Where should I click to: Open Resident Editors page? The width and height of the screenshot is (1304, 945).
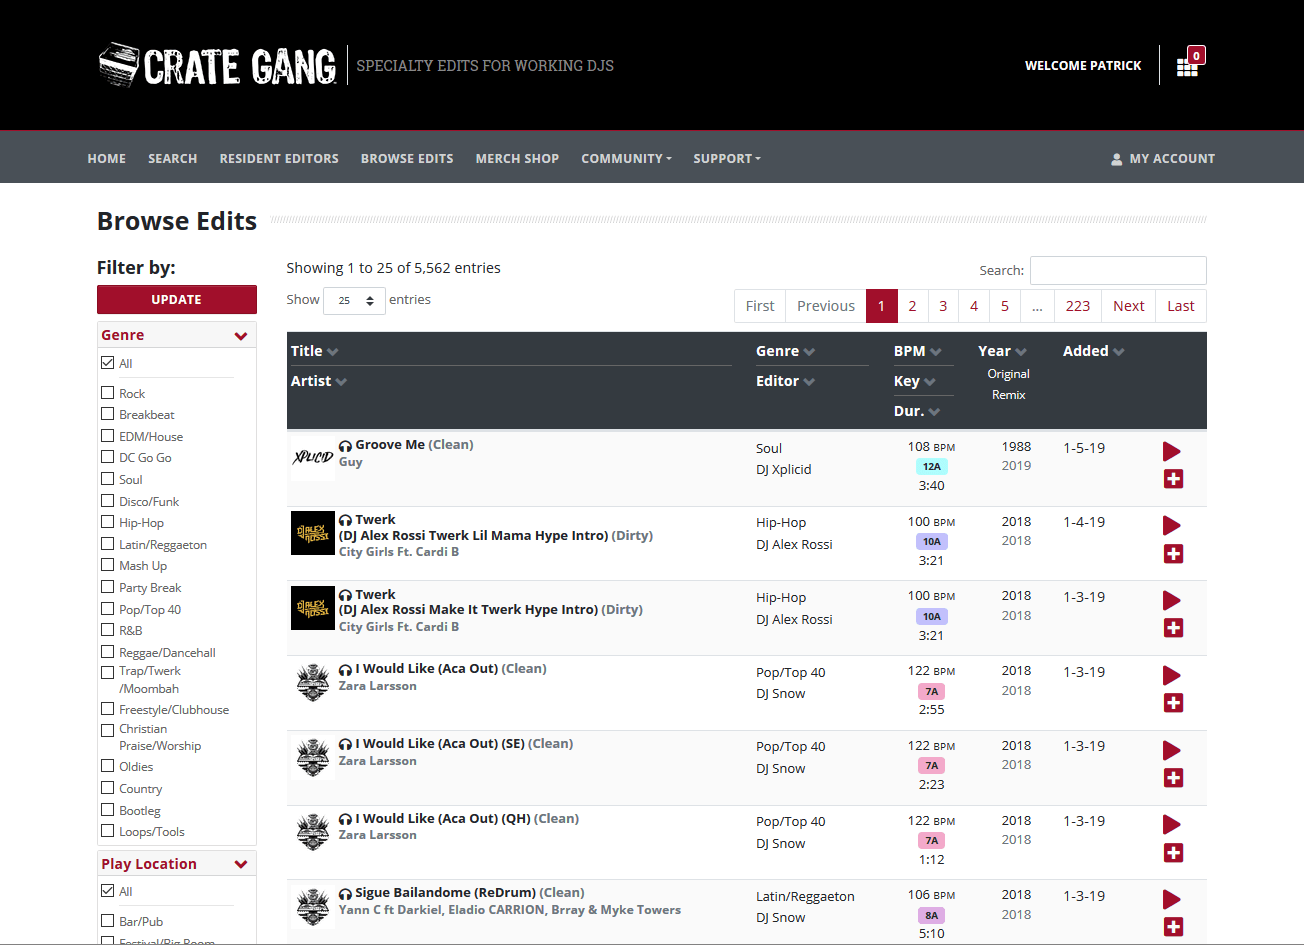[279, 159]
